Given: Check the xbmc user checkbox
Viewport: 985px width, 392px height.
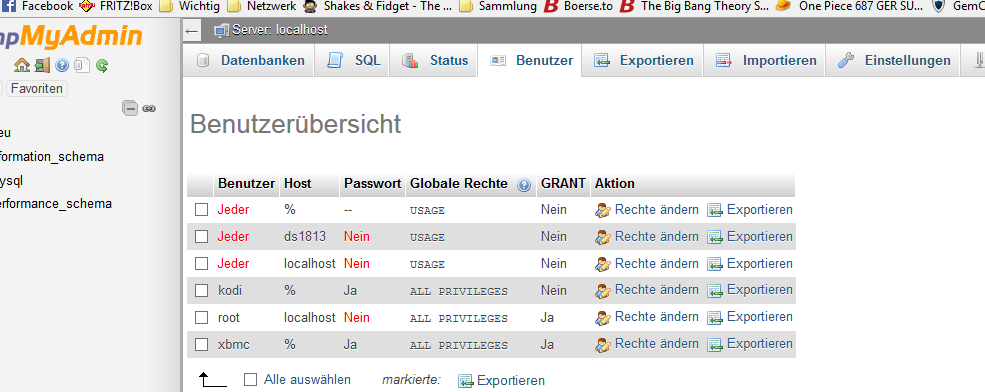Looking at the screenshot, I should (x=201, y=344).
